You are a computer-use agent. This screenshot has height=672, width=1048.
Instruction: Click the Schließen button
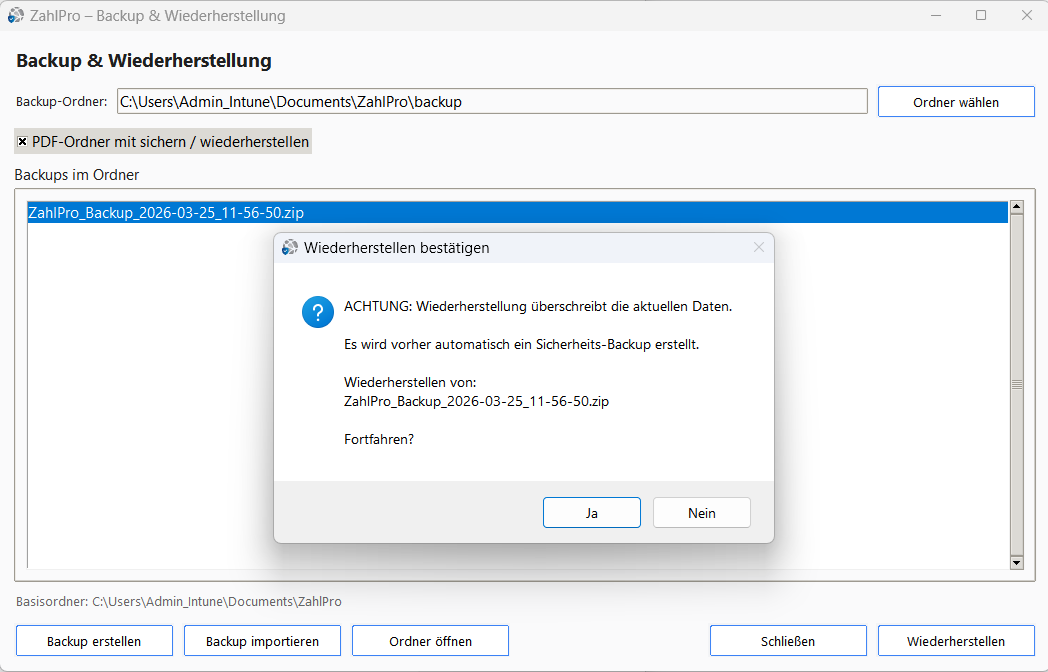click(x=788, y=640)
